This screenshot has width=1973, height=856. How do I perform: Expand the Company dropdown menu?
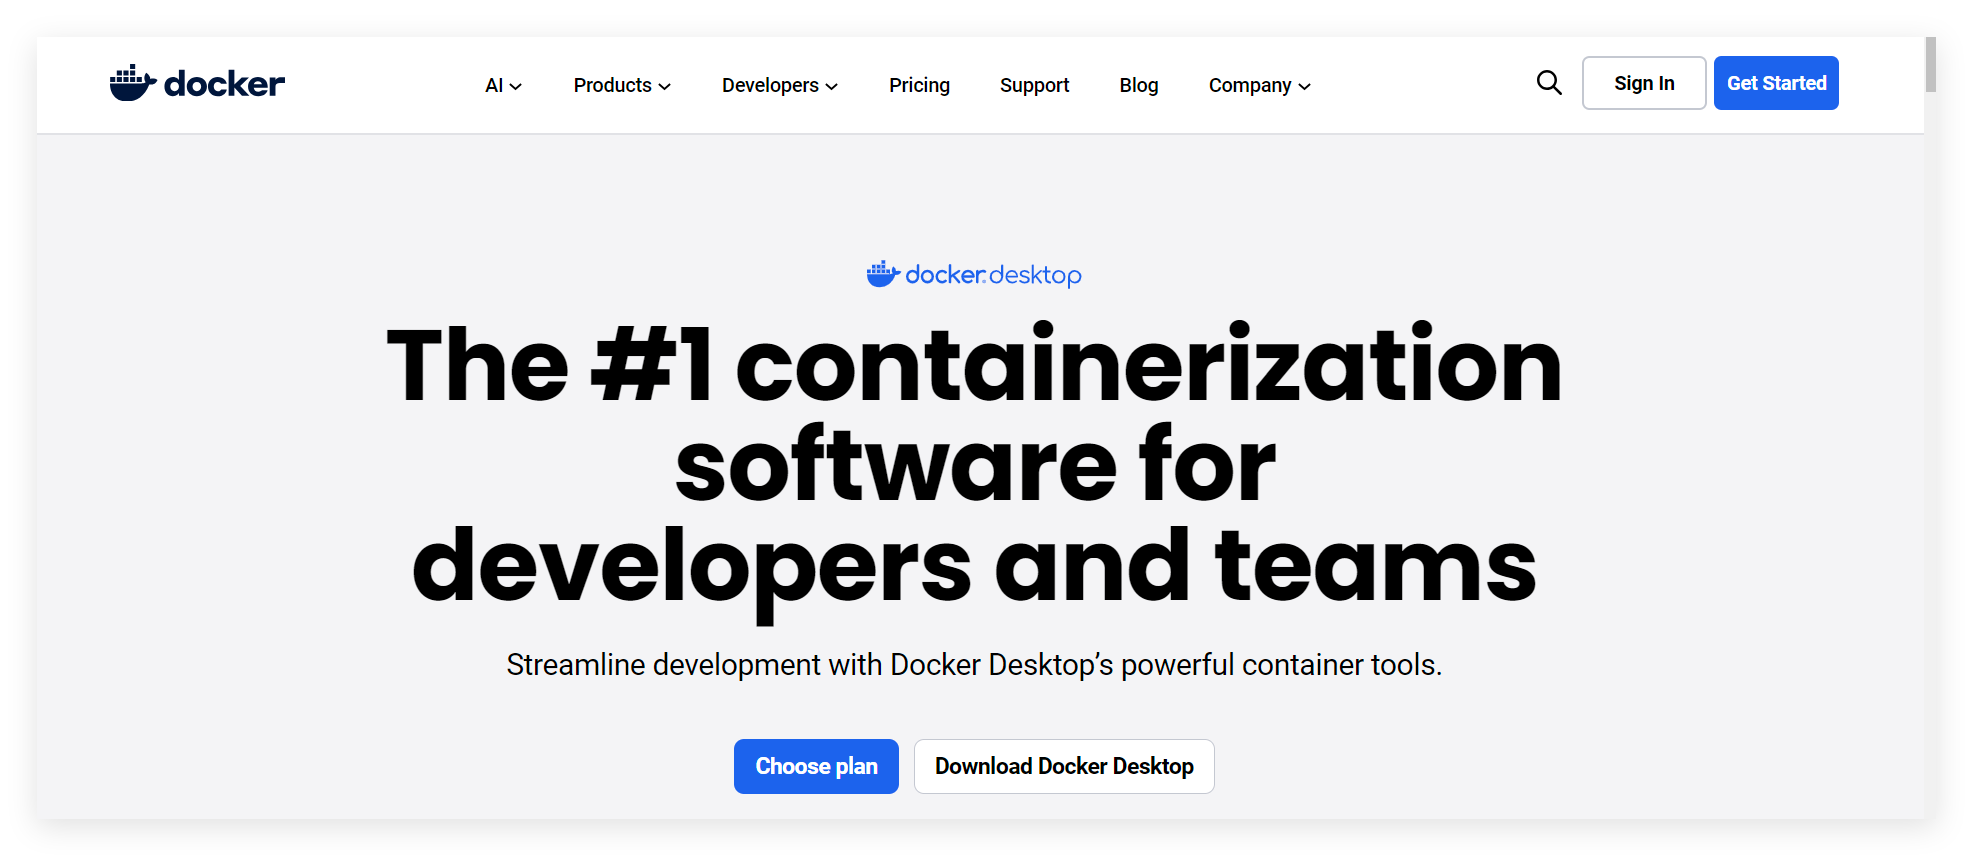point(1260,85)
